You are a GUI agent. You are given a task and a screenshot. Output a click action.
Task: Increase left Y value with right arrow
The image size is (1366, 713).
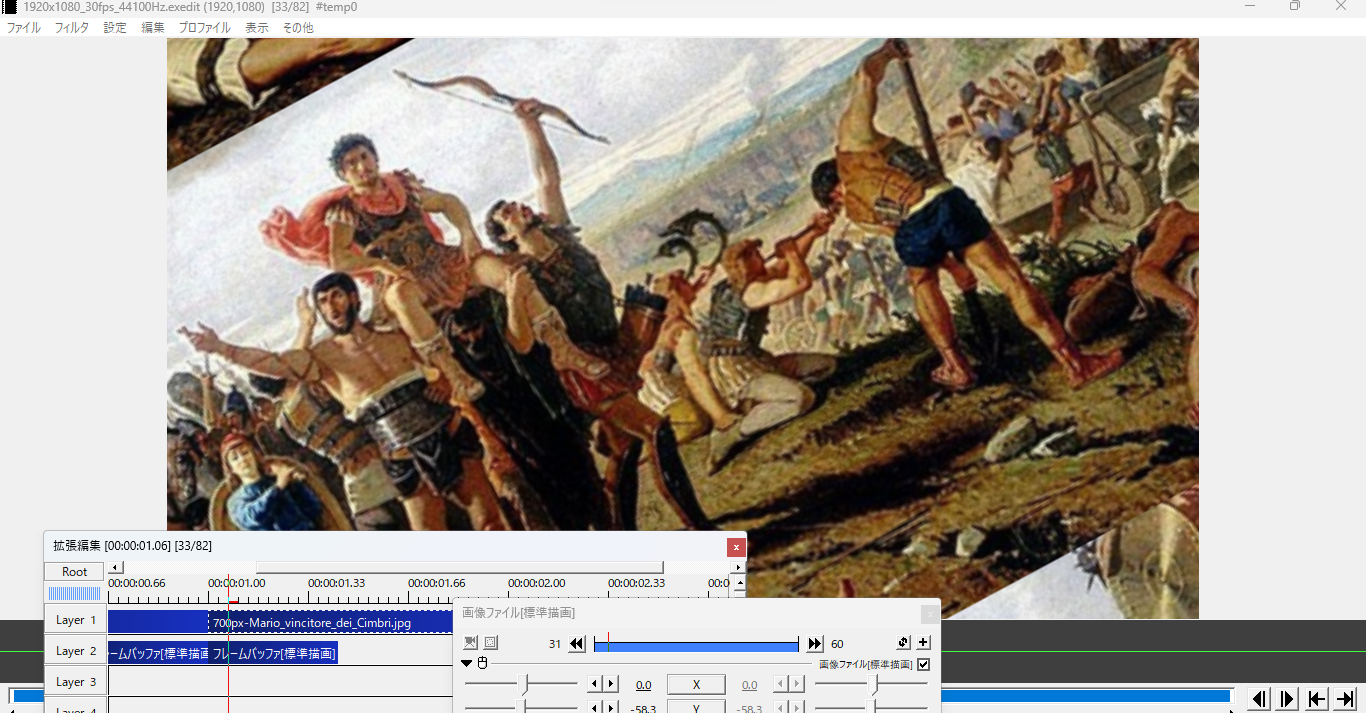[611, 707]
